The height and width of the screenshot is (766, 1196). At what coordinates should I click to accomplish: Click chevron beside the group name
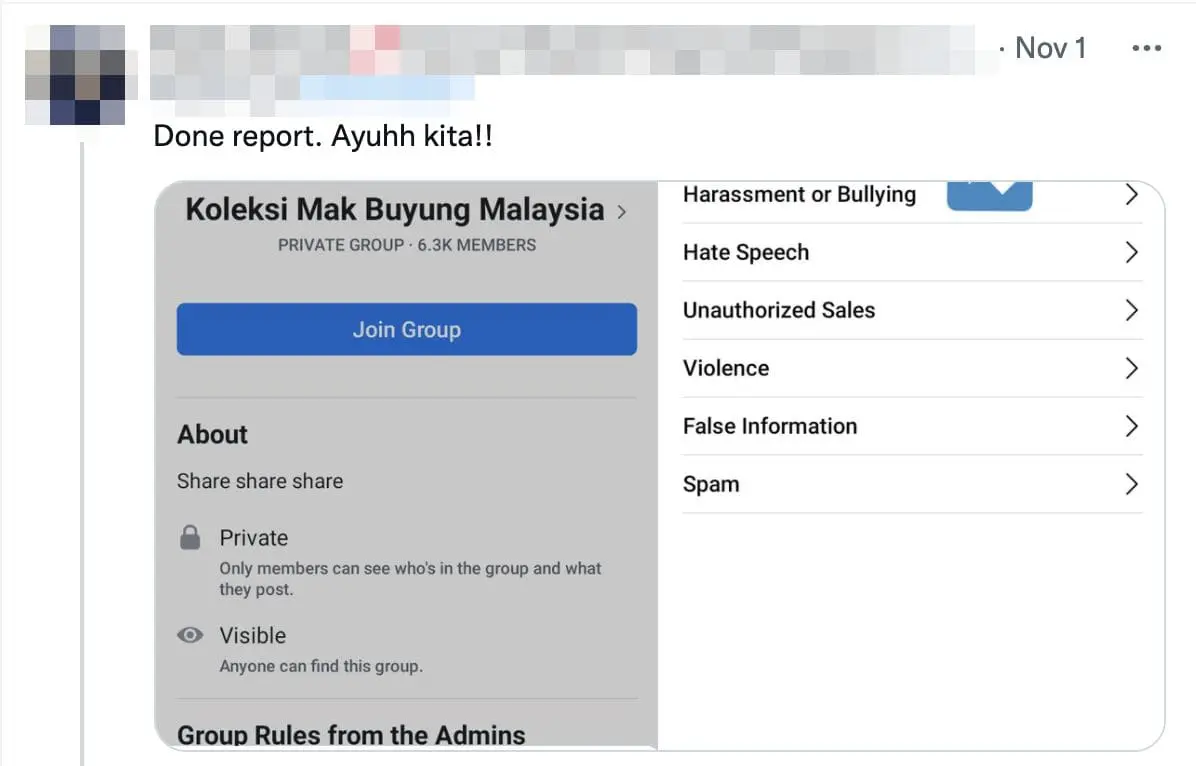(x=622, y=212)
